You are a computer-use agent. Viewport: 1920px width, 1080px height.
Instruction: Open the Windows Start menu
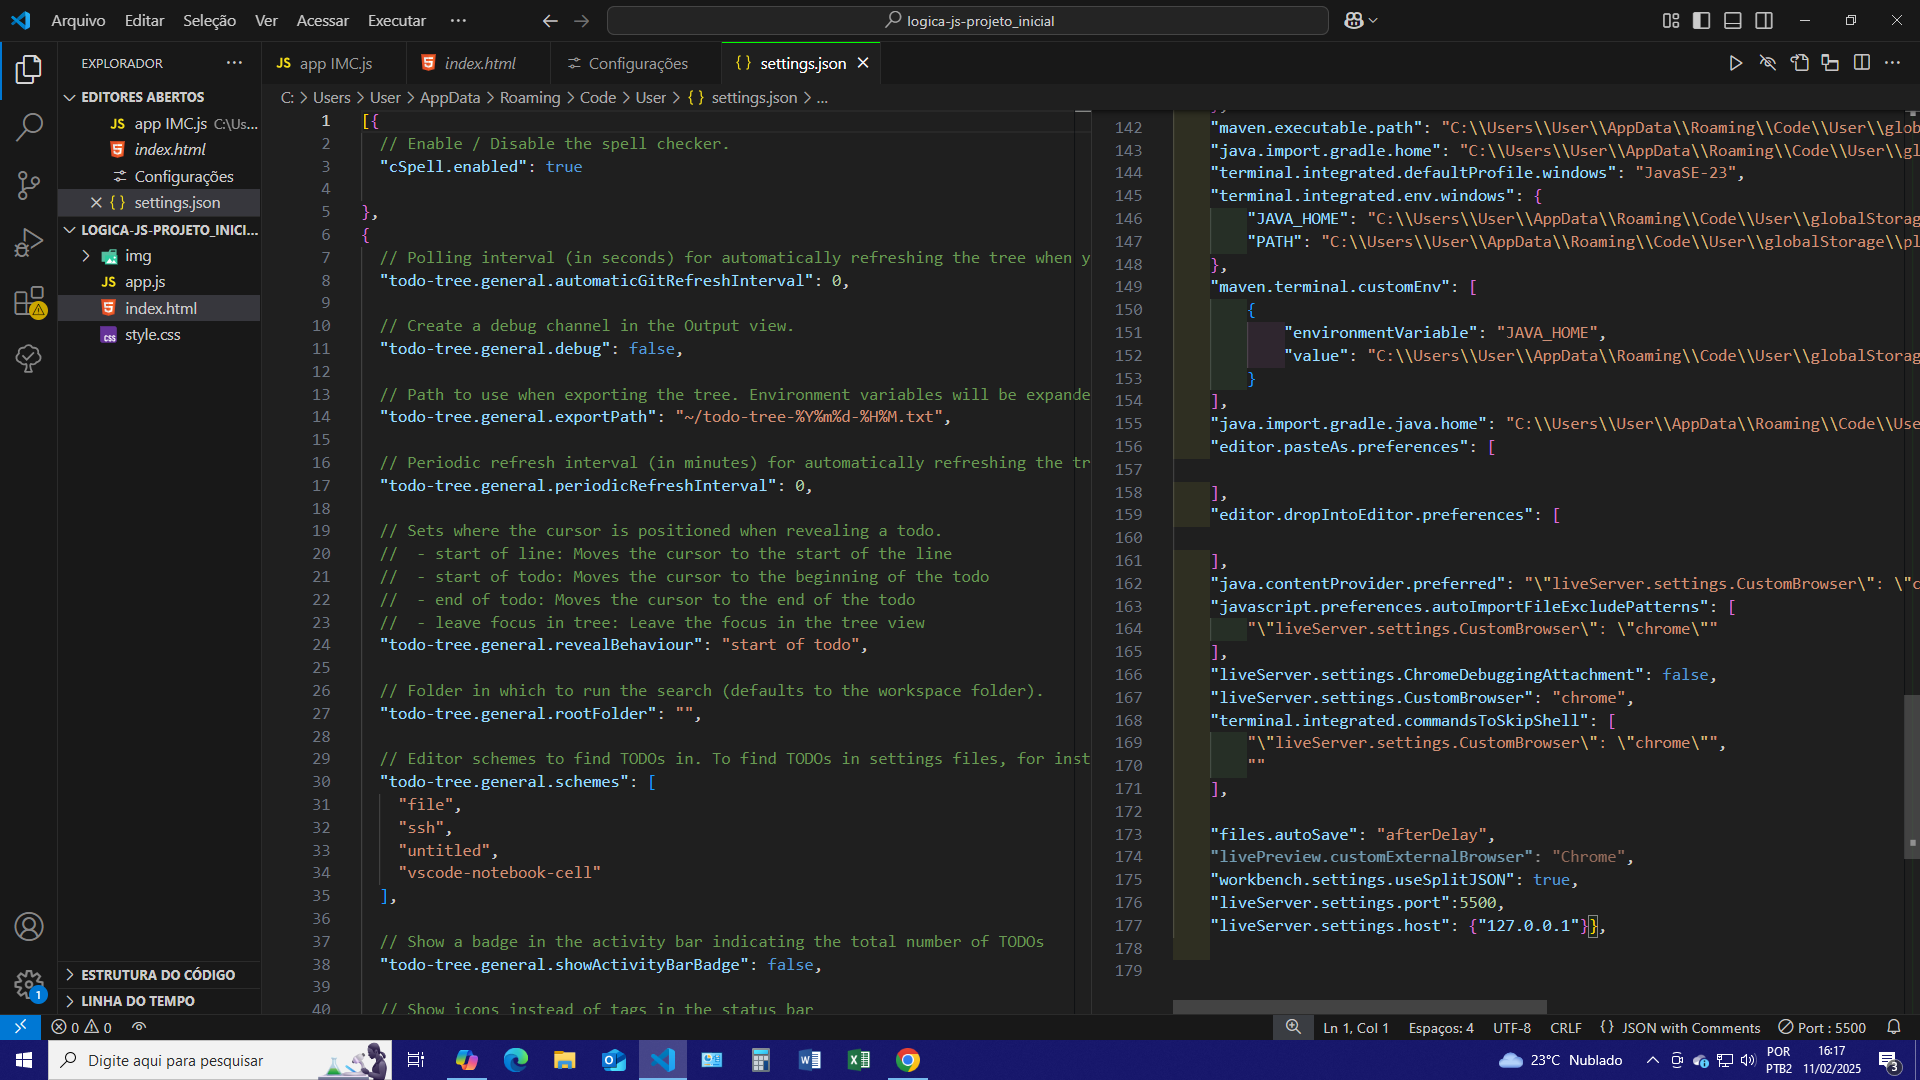pos(24,1060)
